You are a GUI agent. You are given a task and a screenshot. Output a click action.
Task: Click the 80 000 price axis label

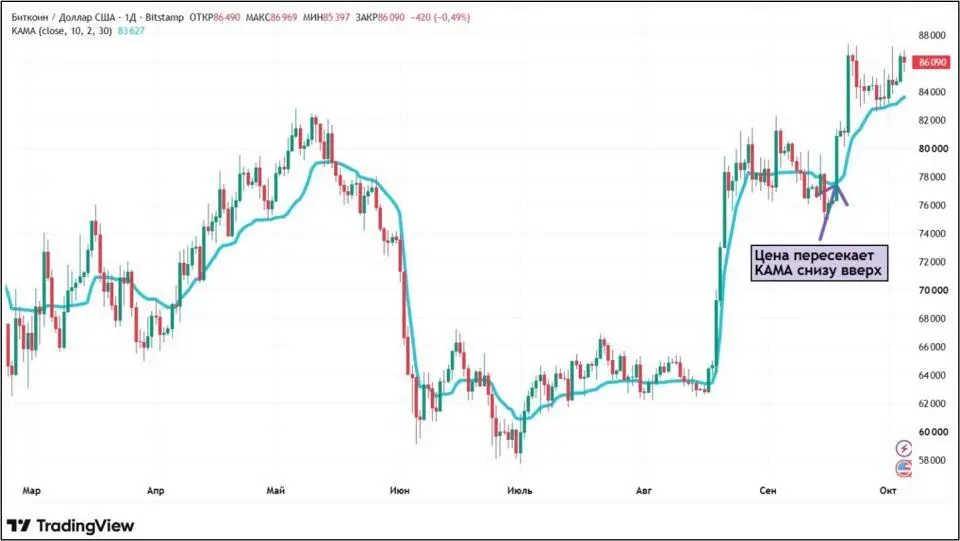click(932, 148)
